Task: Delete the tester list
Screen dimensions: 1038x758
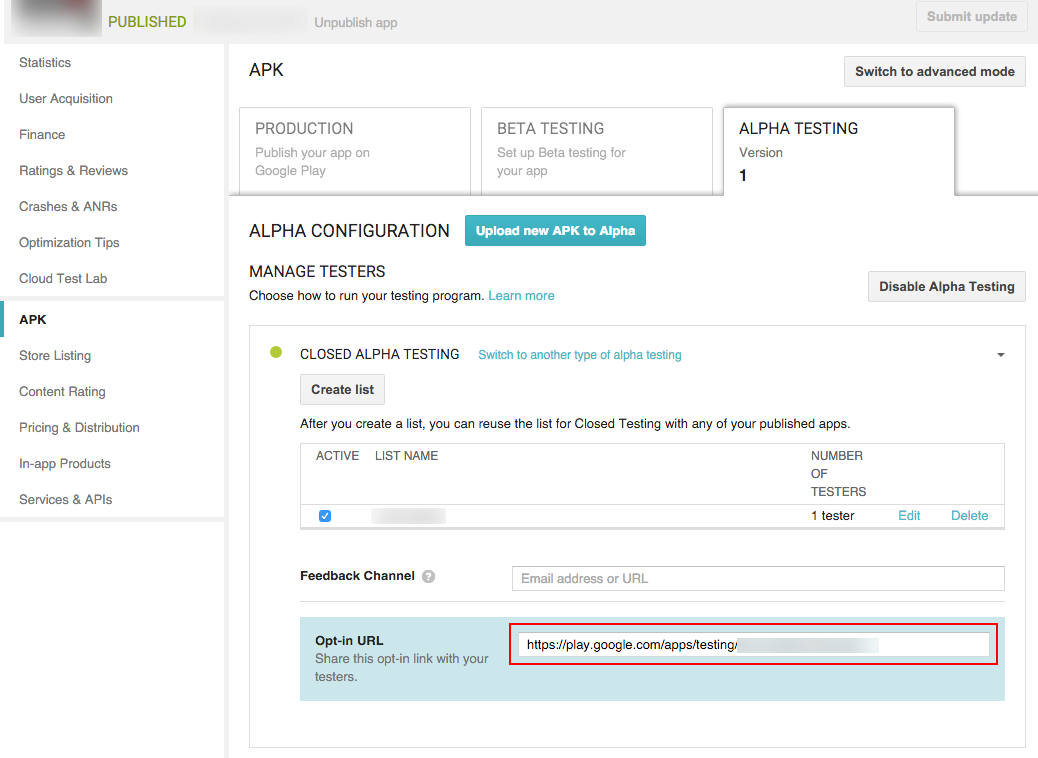Action: coord(969,516)
